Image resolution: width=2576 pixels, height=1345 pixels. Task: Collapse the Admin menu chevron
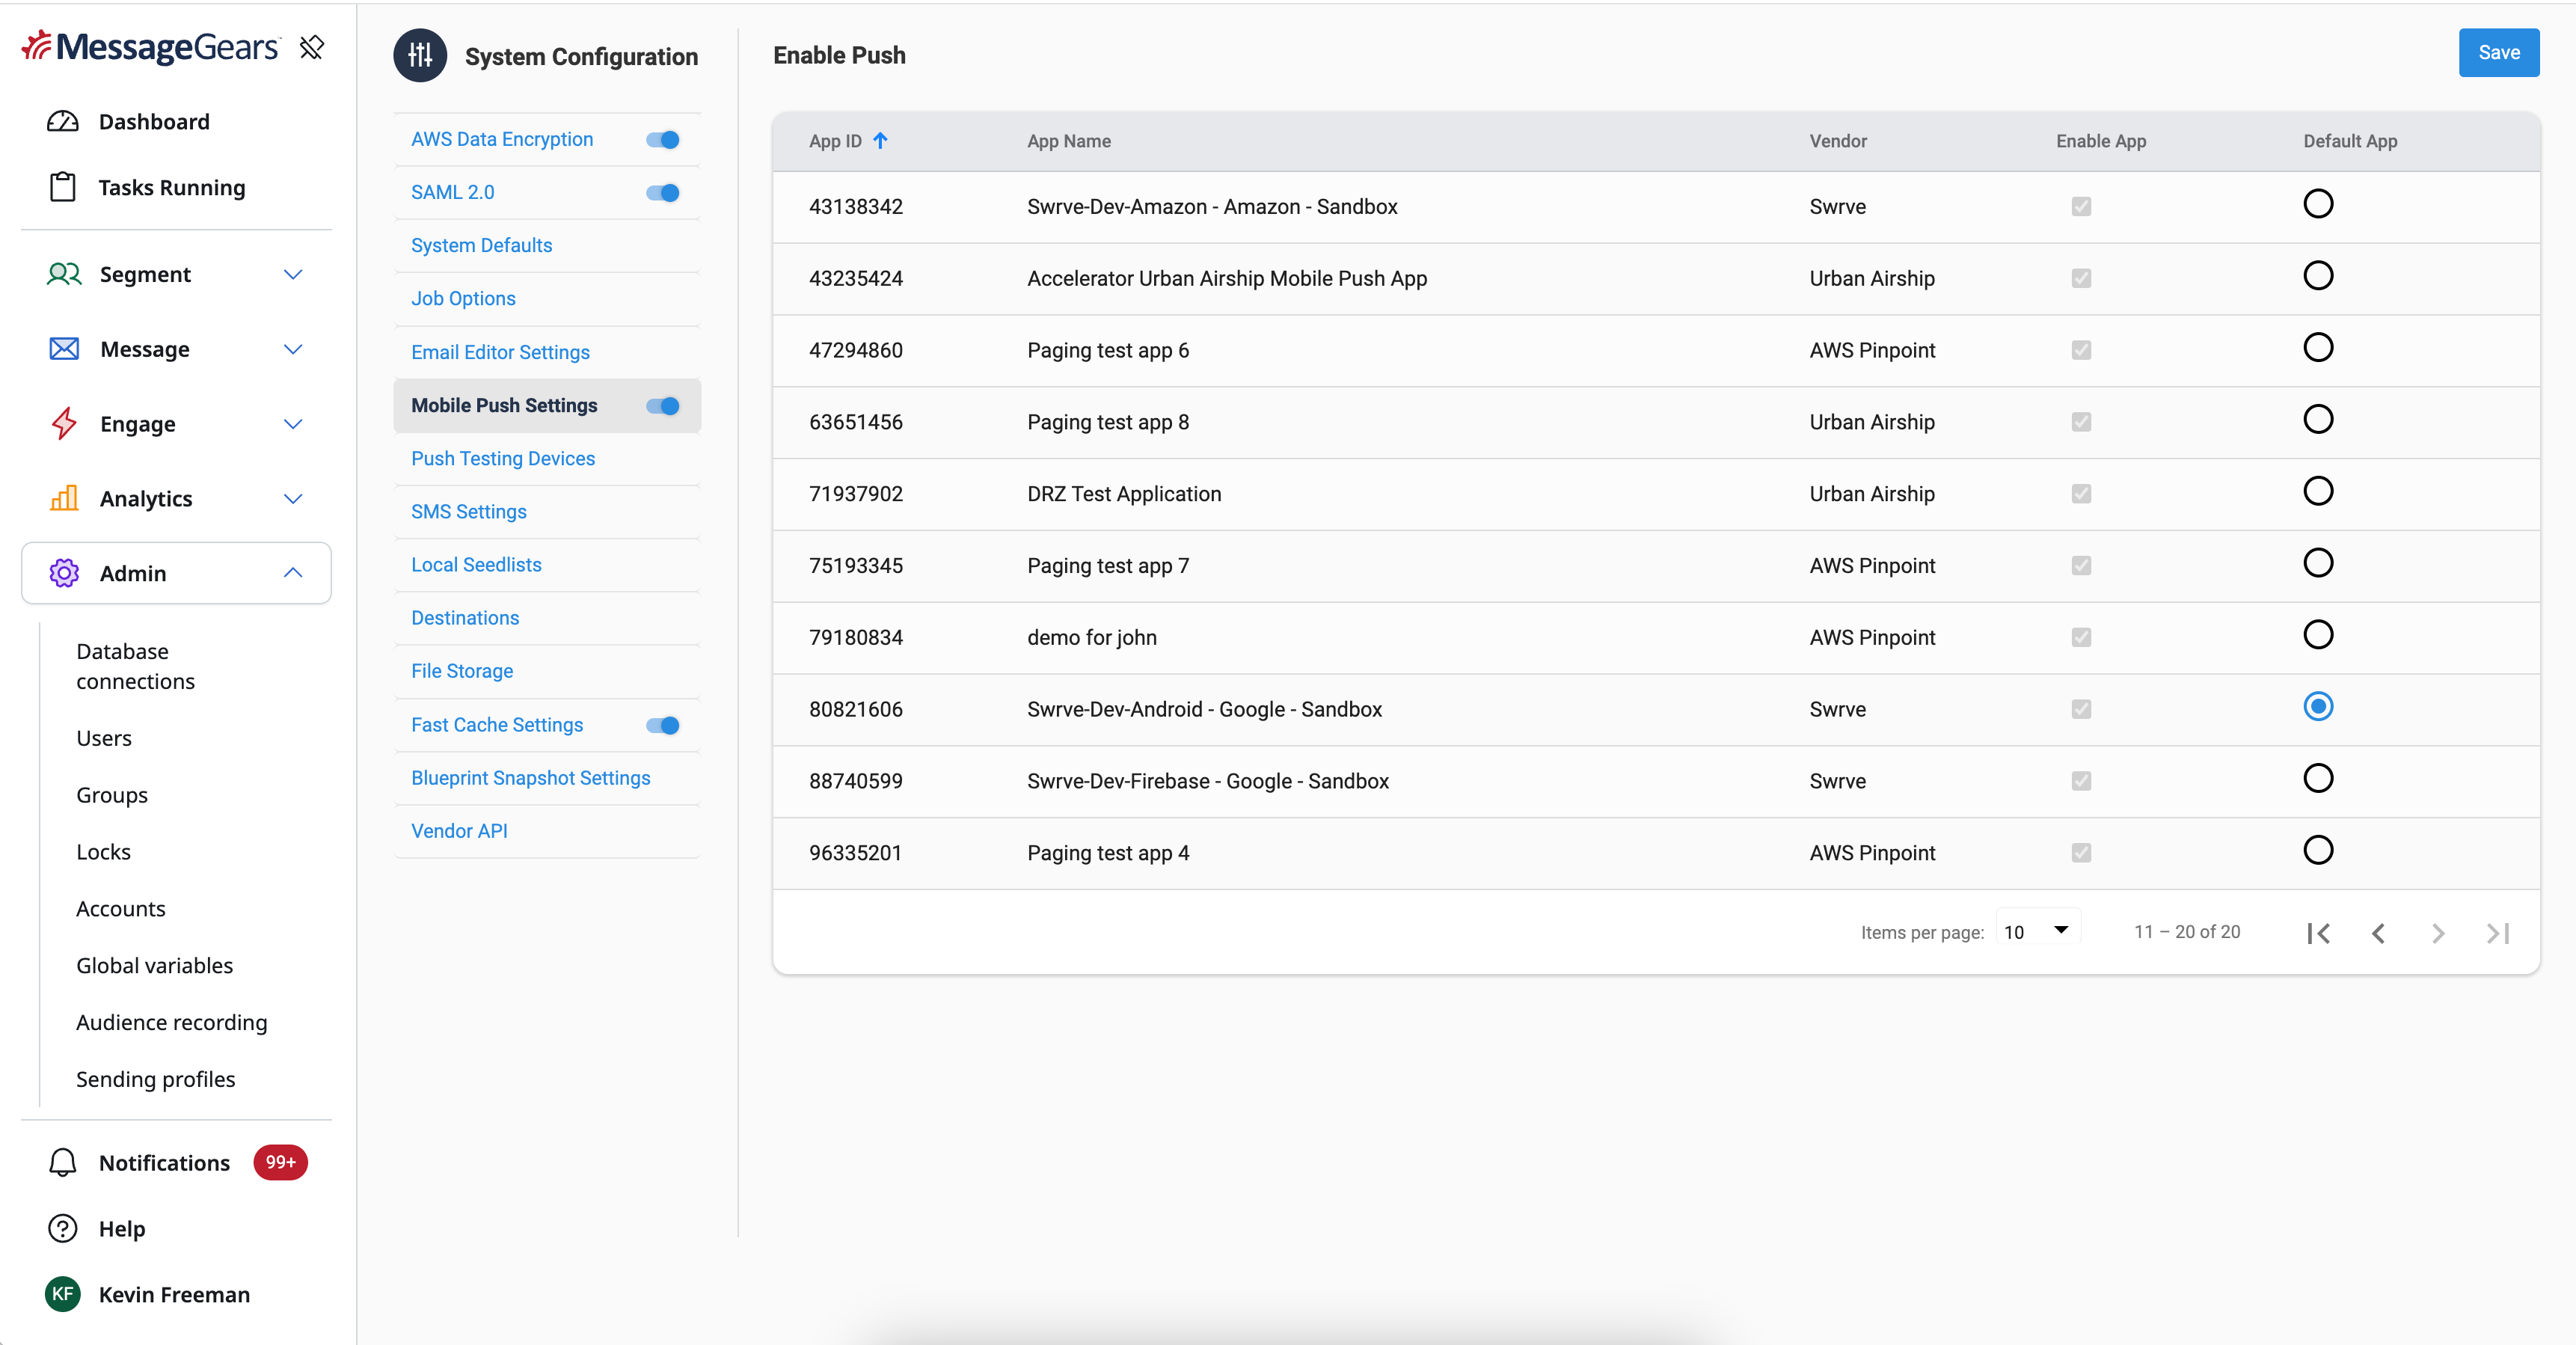(293, 573)
